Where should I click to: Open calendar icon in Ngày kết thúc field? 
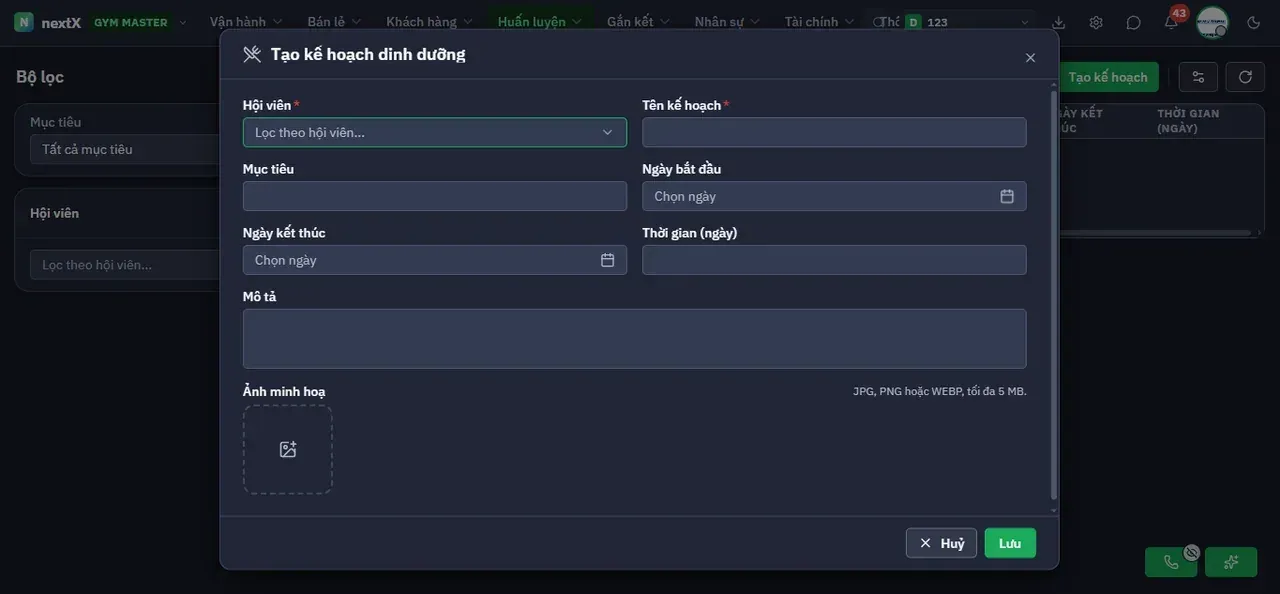click(x=607, y=260)
